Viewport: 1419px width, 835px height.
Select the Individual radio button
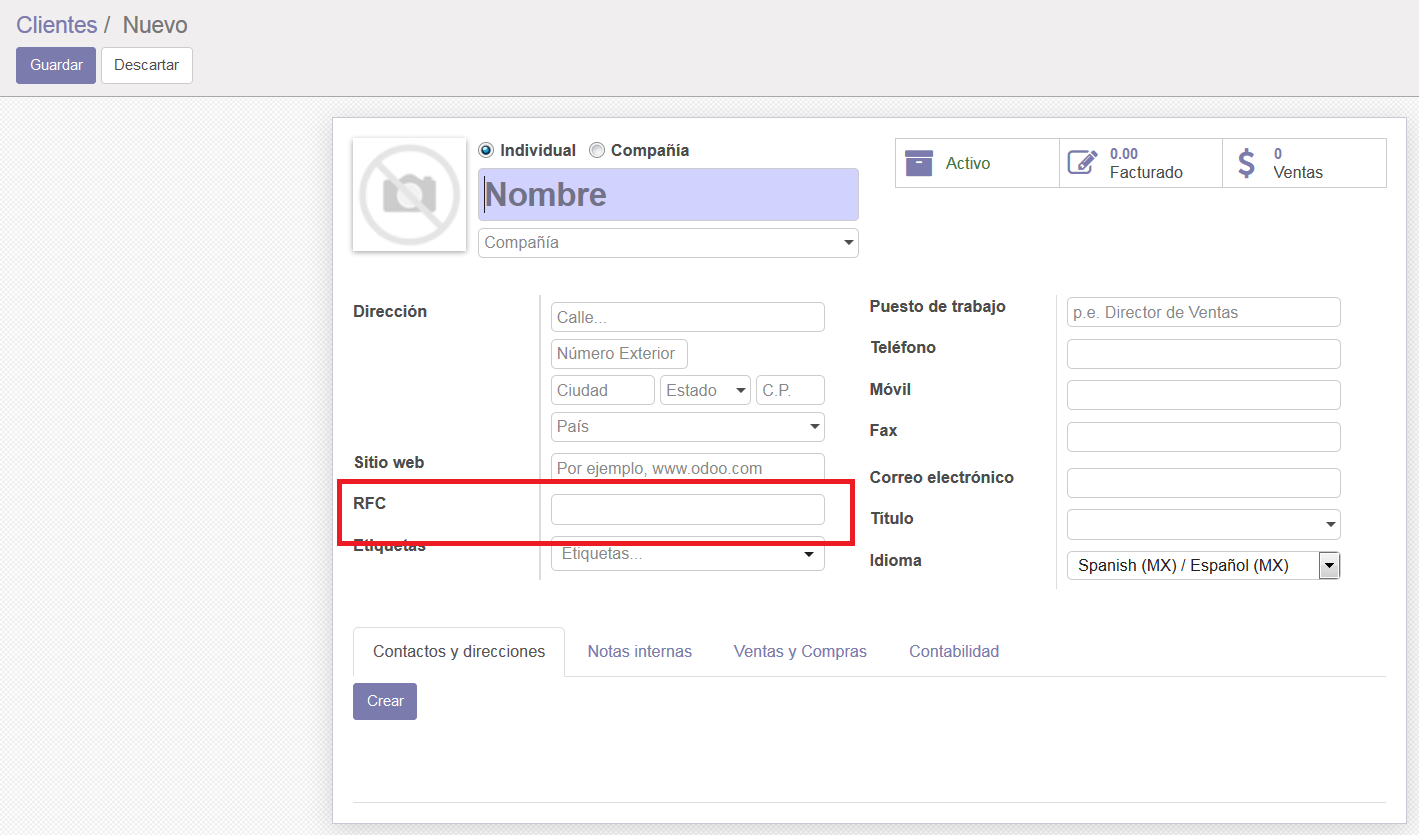click(486, 151)
